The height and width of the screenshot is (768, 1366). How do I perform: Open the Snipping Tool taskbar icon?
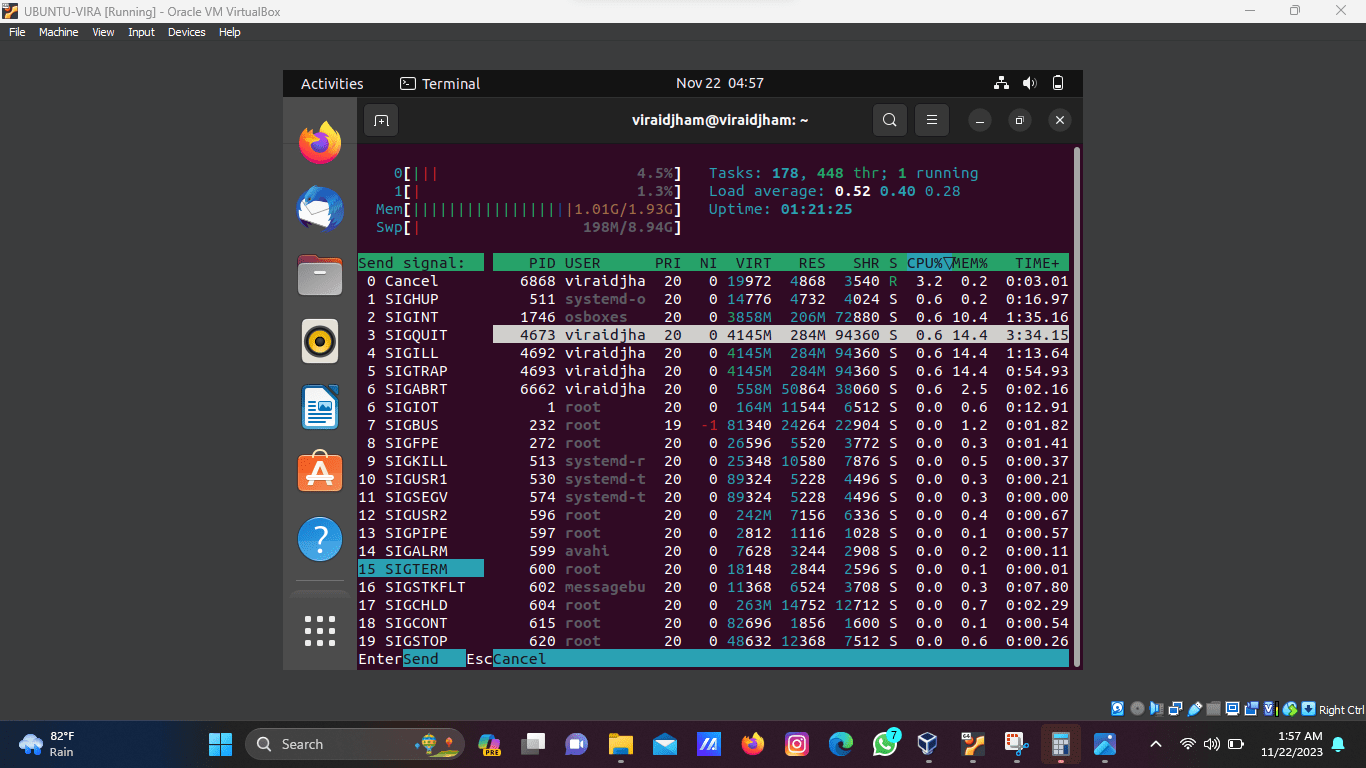[1017, 744]
